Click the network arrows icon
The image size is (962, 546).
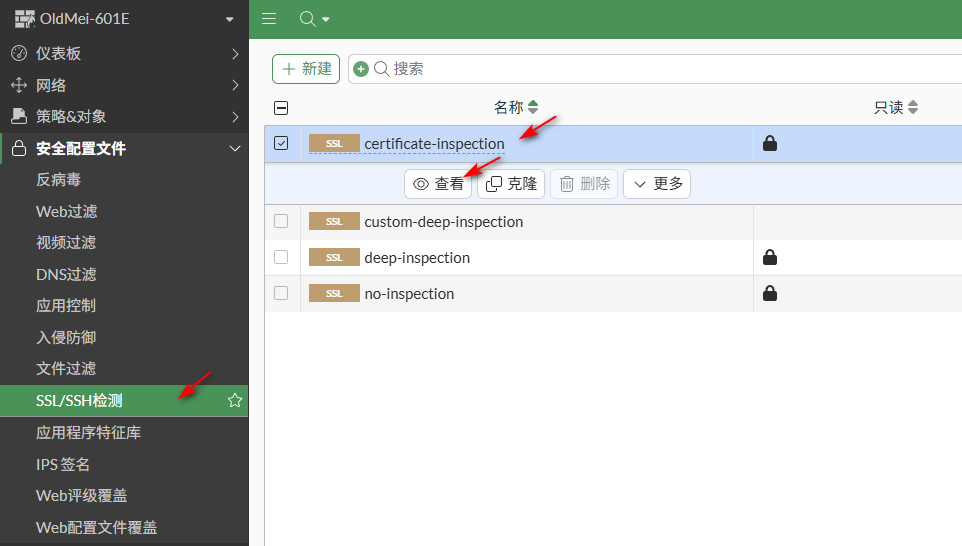click(x=19, y=85)
